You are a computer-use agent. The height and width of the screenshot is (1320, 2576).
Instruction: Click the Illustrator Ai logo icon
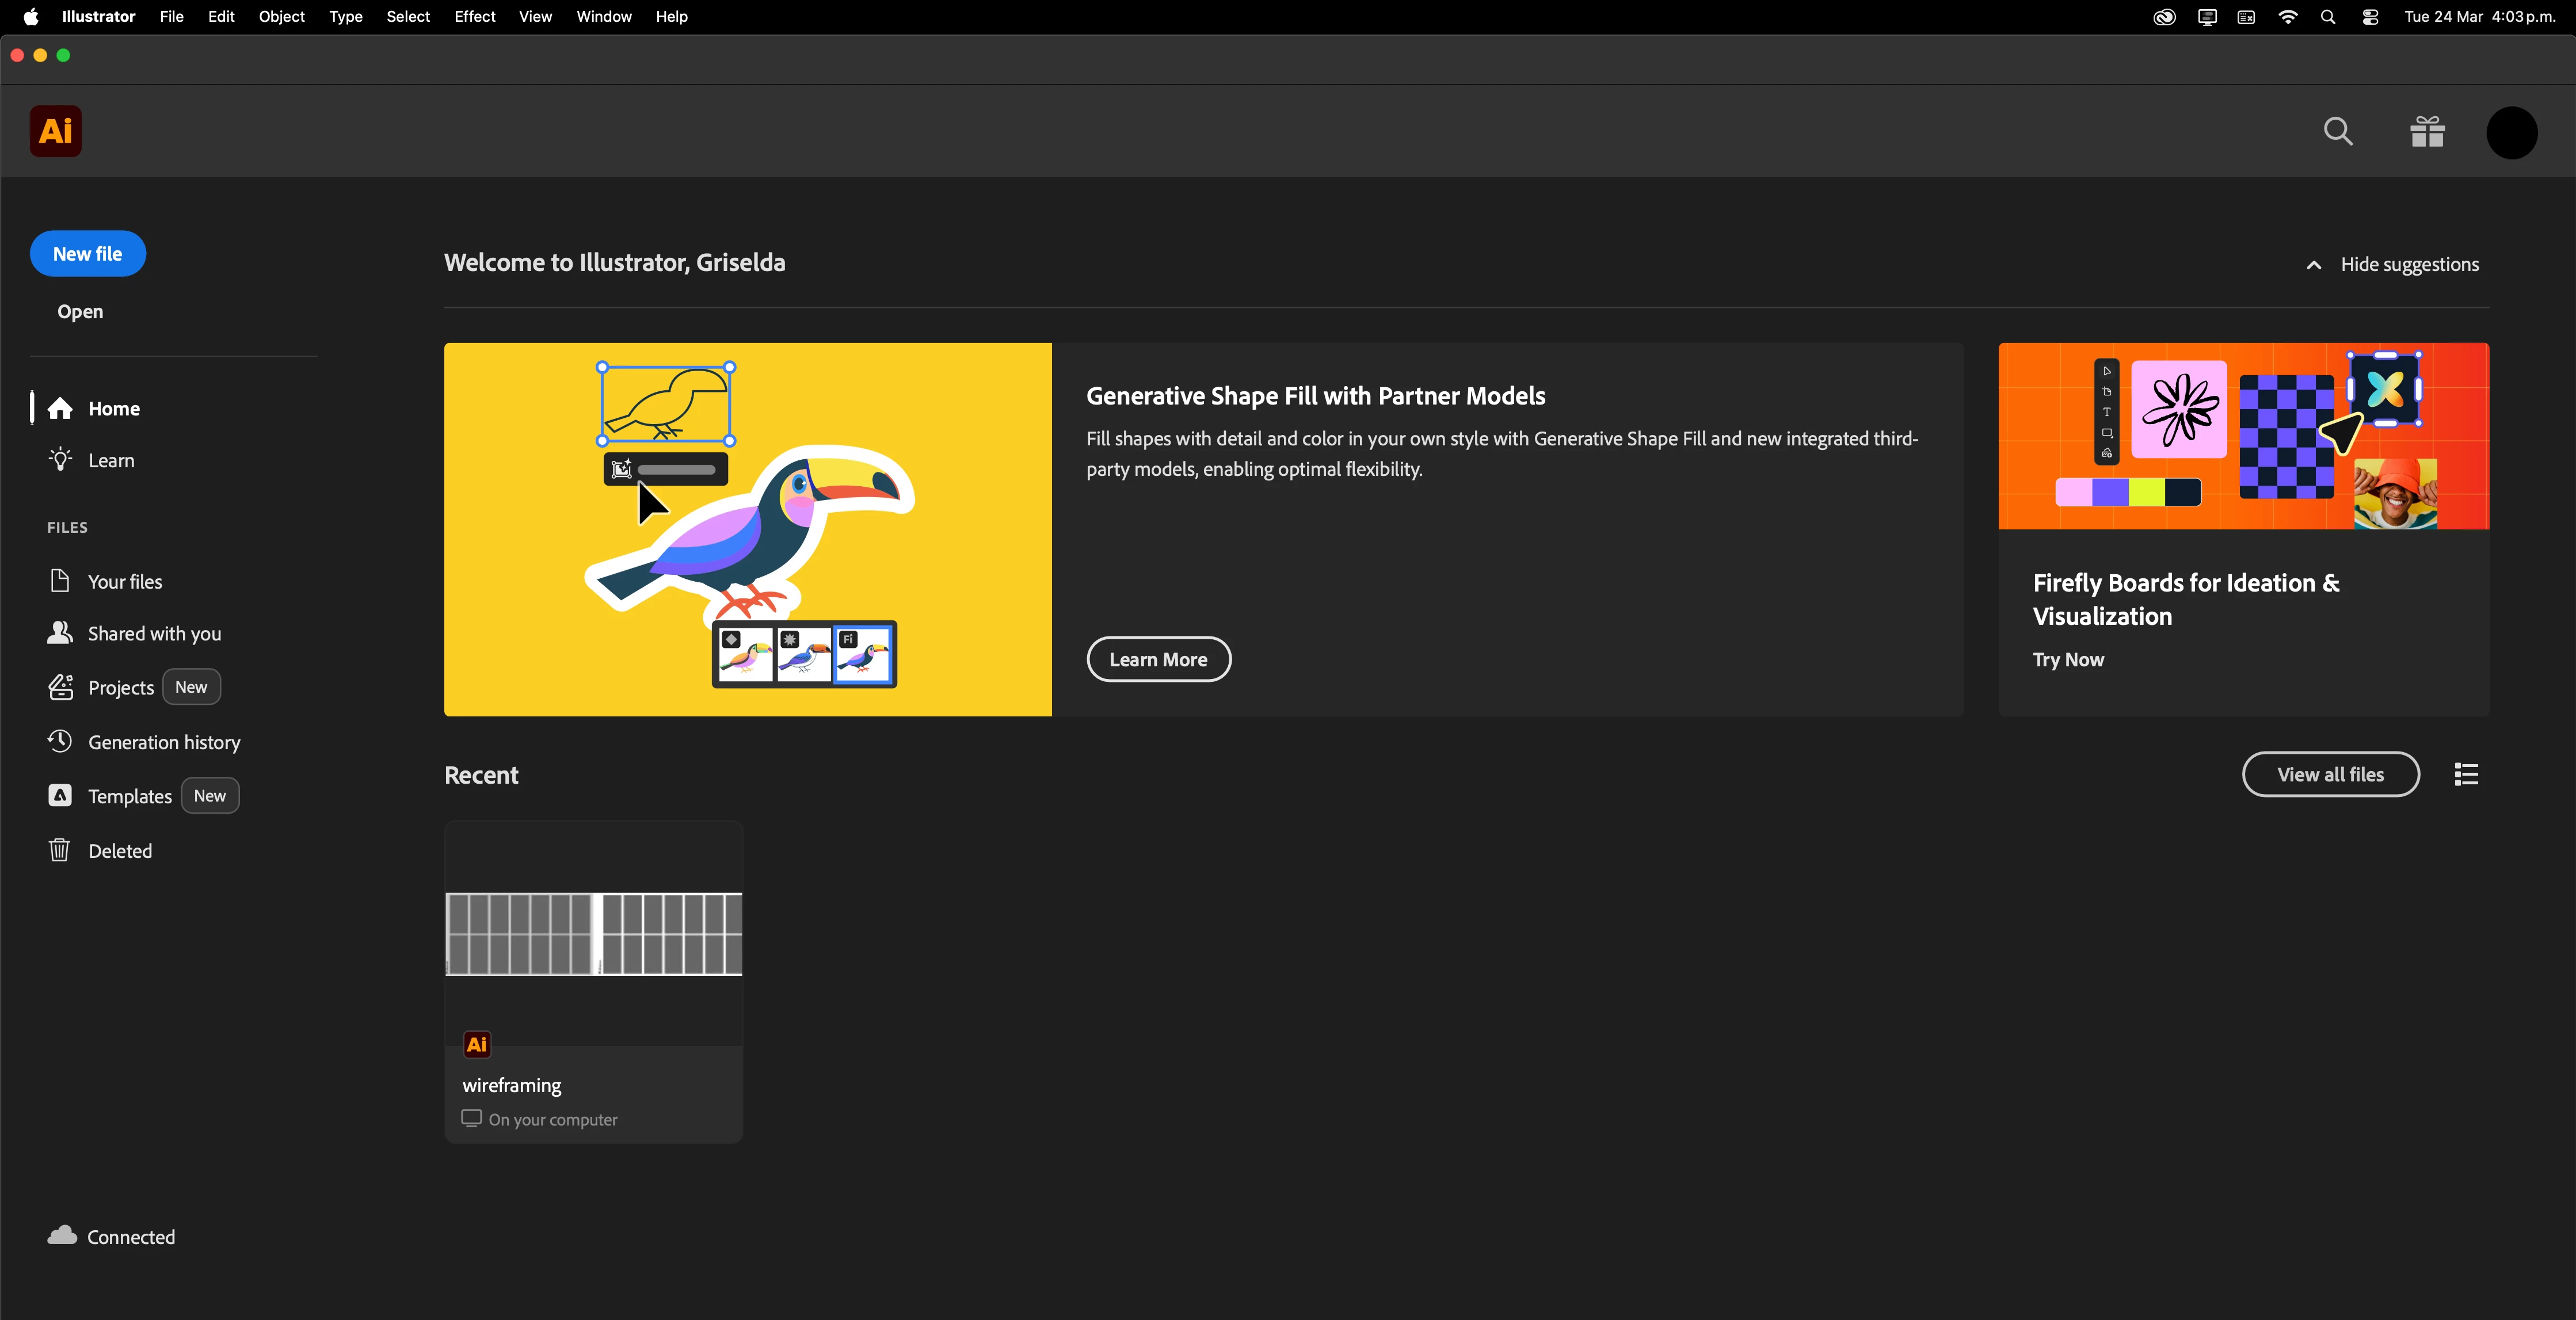[56, 131]
